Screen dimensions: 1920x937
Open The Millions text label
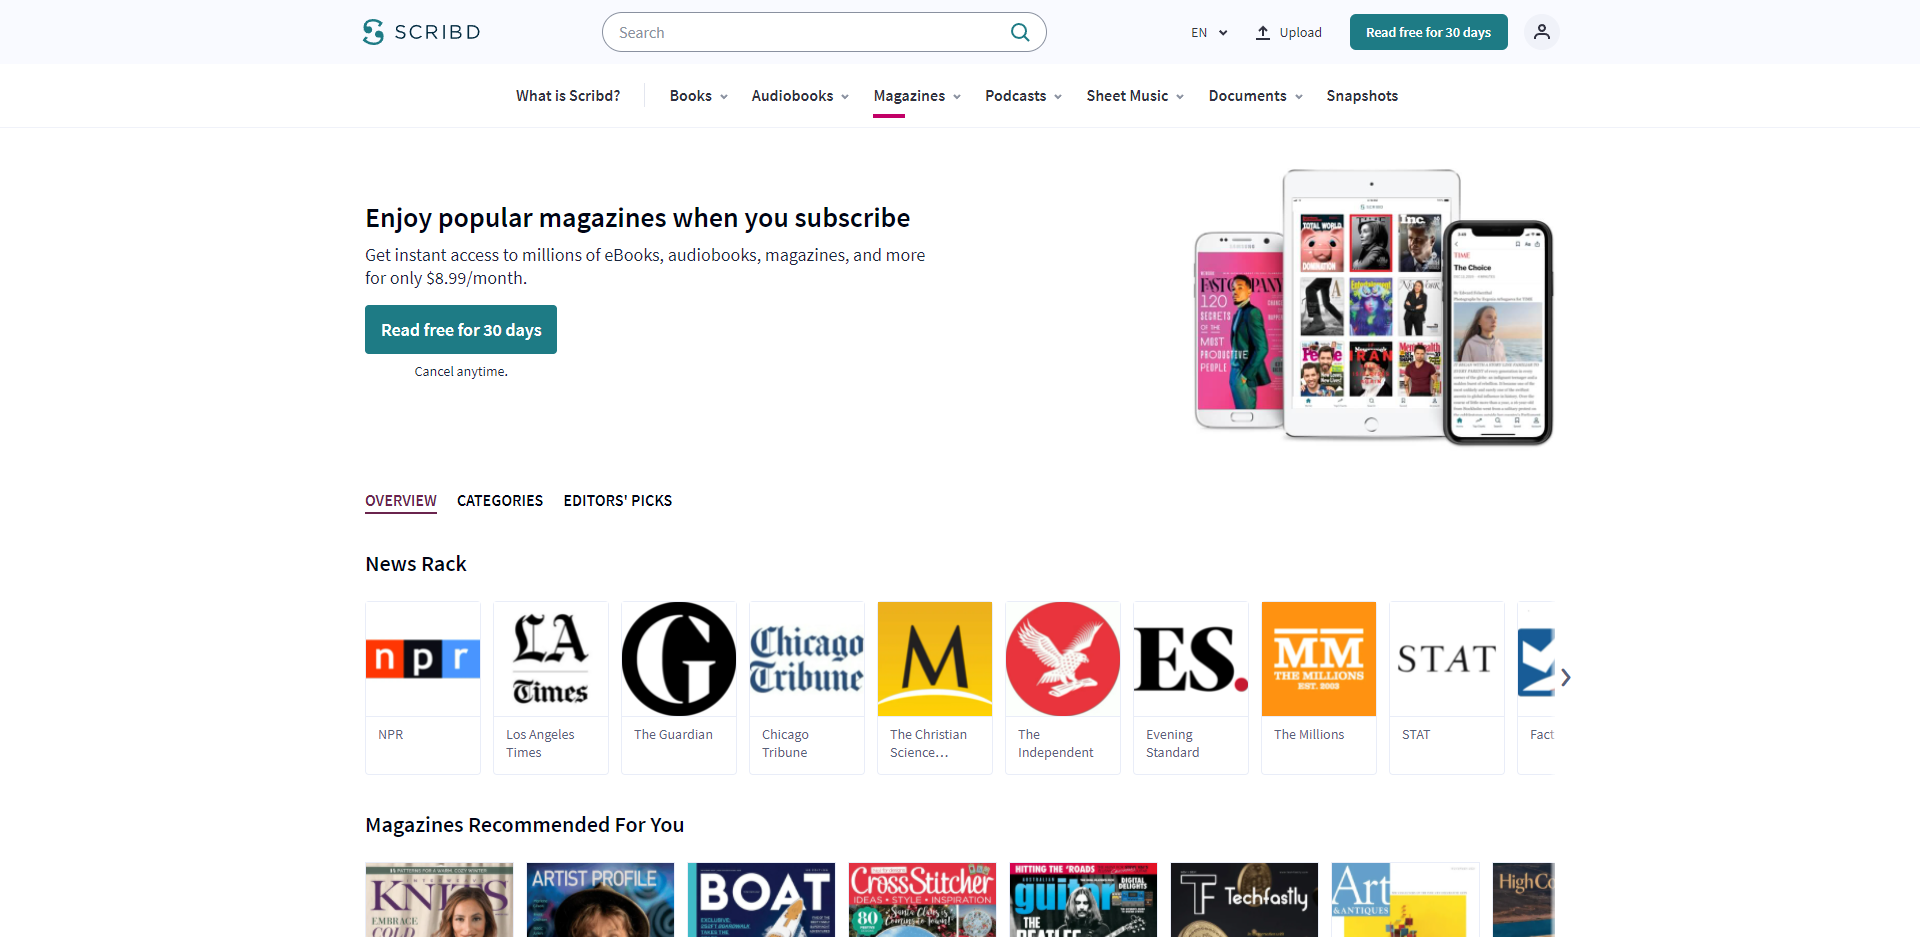tap(1309, 735)
